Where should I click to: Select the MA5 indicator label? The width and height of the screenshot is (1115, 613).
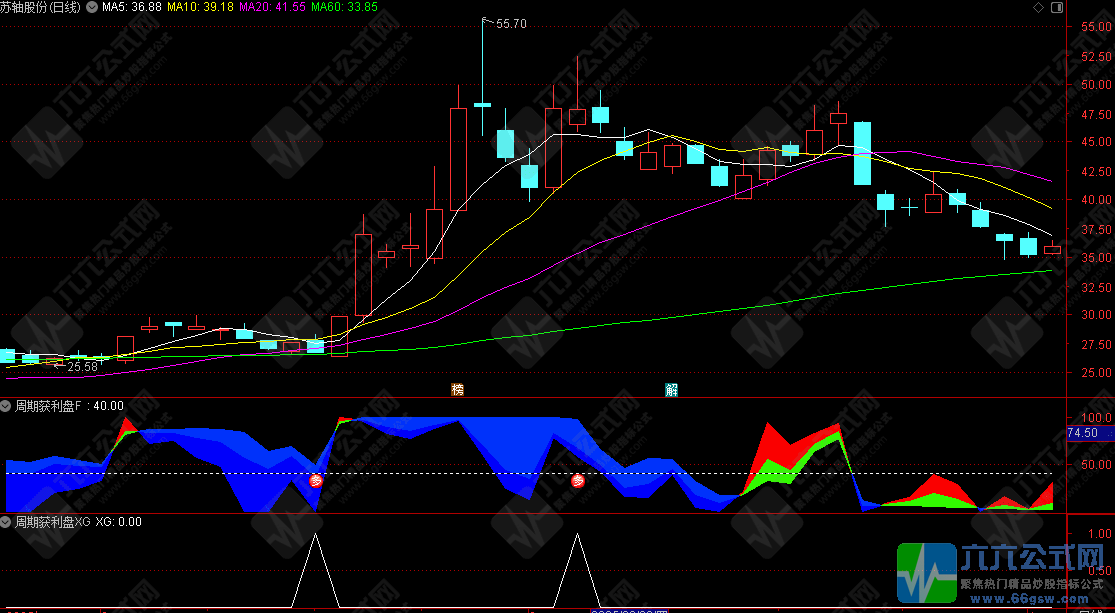[132, 7]
